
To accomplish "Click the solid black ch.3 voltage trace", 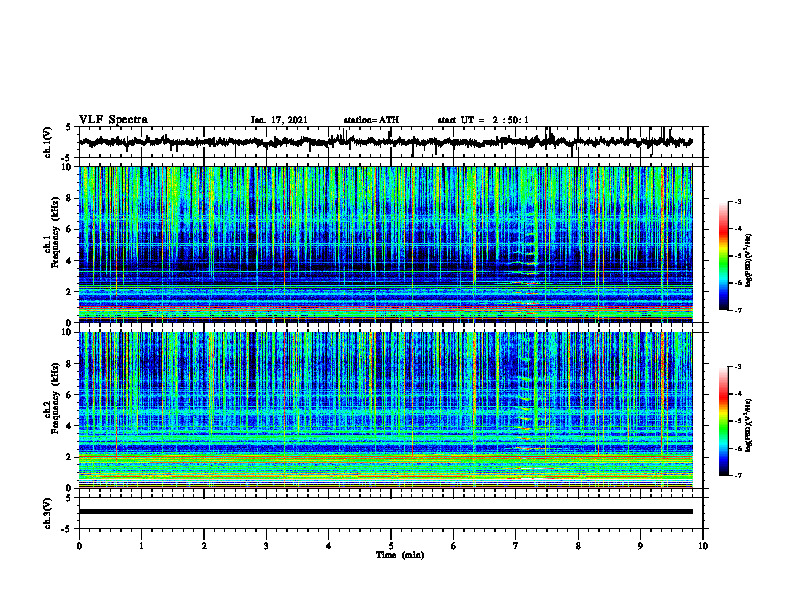I will [386, 512].
